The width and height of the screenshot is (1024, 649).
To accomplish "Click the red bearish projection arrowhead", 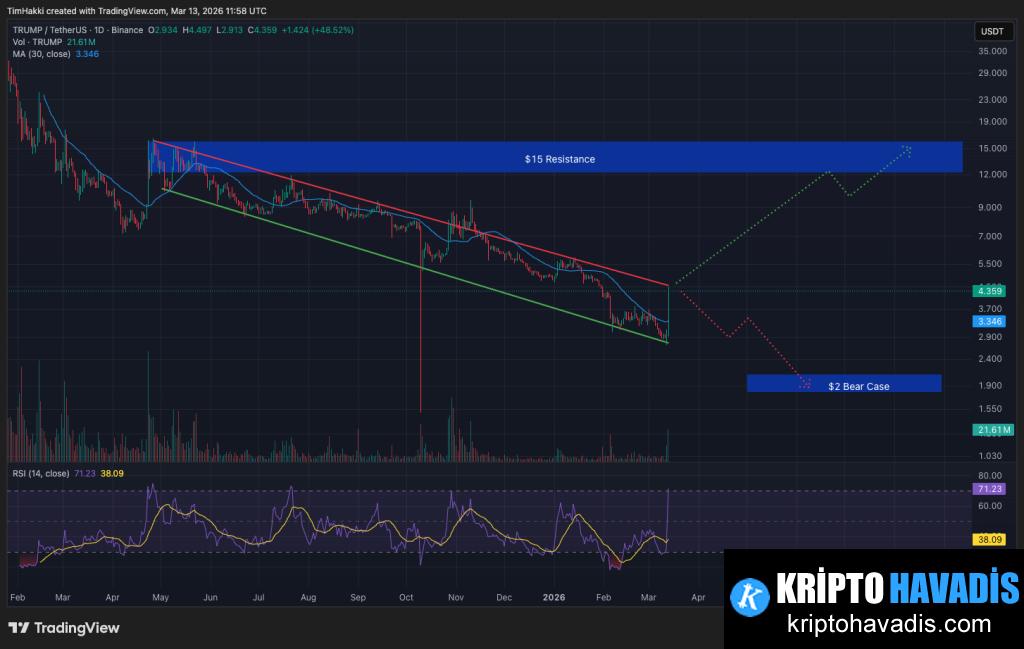I will pos(805,382).
